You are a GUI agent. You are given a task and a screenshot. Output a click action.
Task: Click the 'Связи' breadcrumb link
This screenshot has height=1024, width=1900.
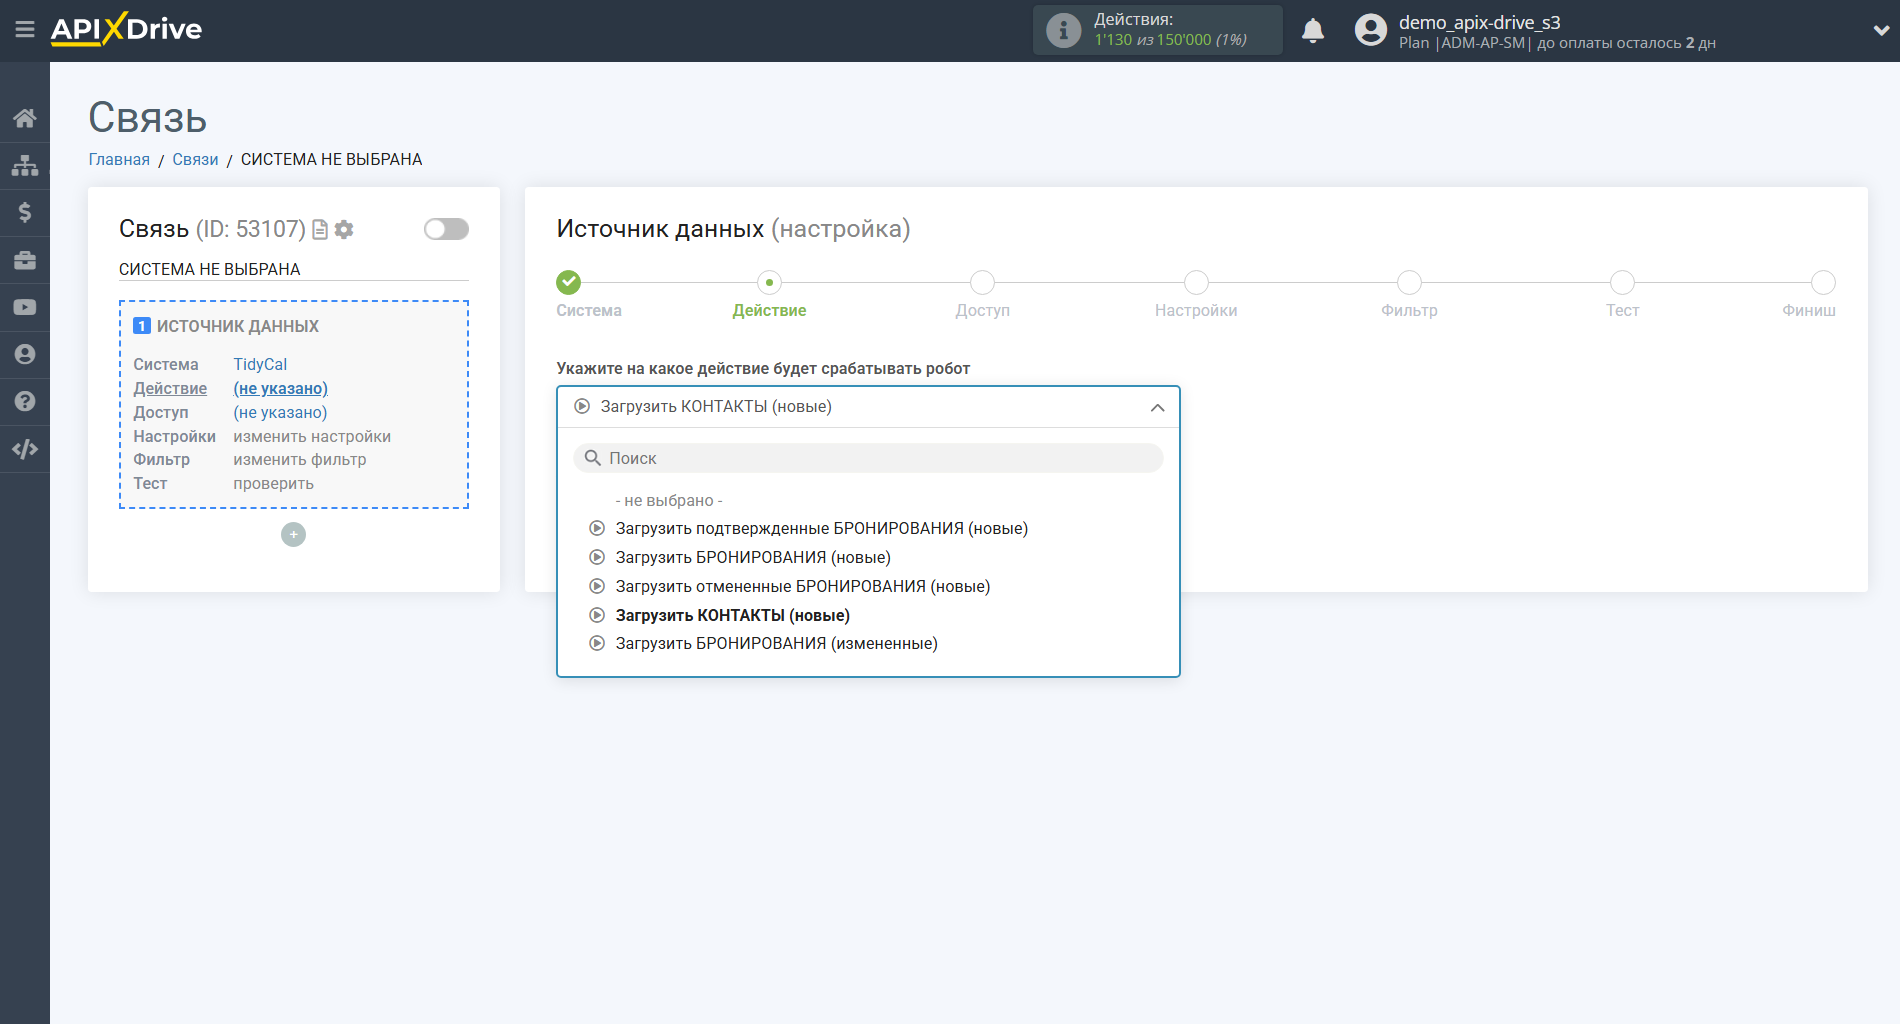point(195,160)
